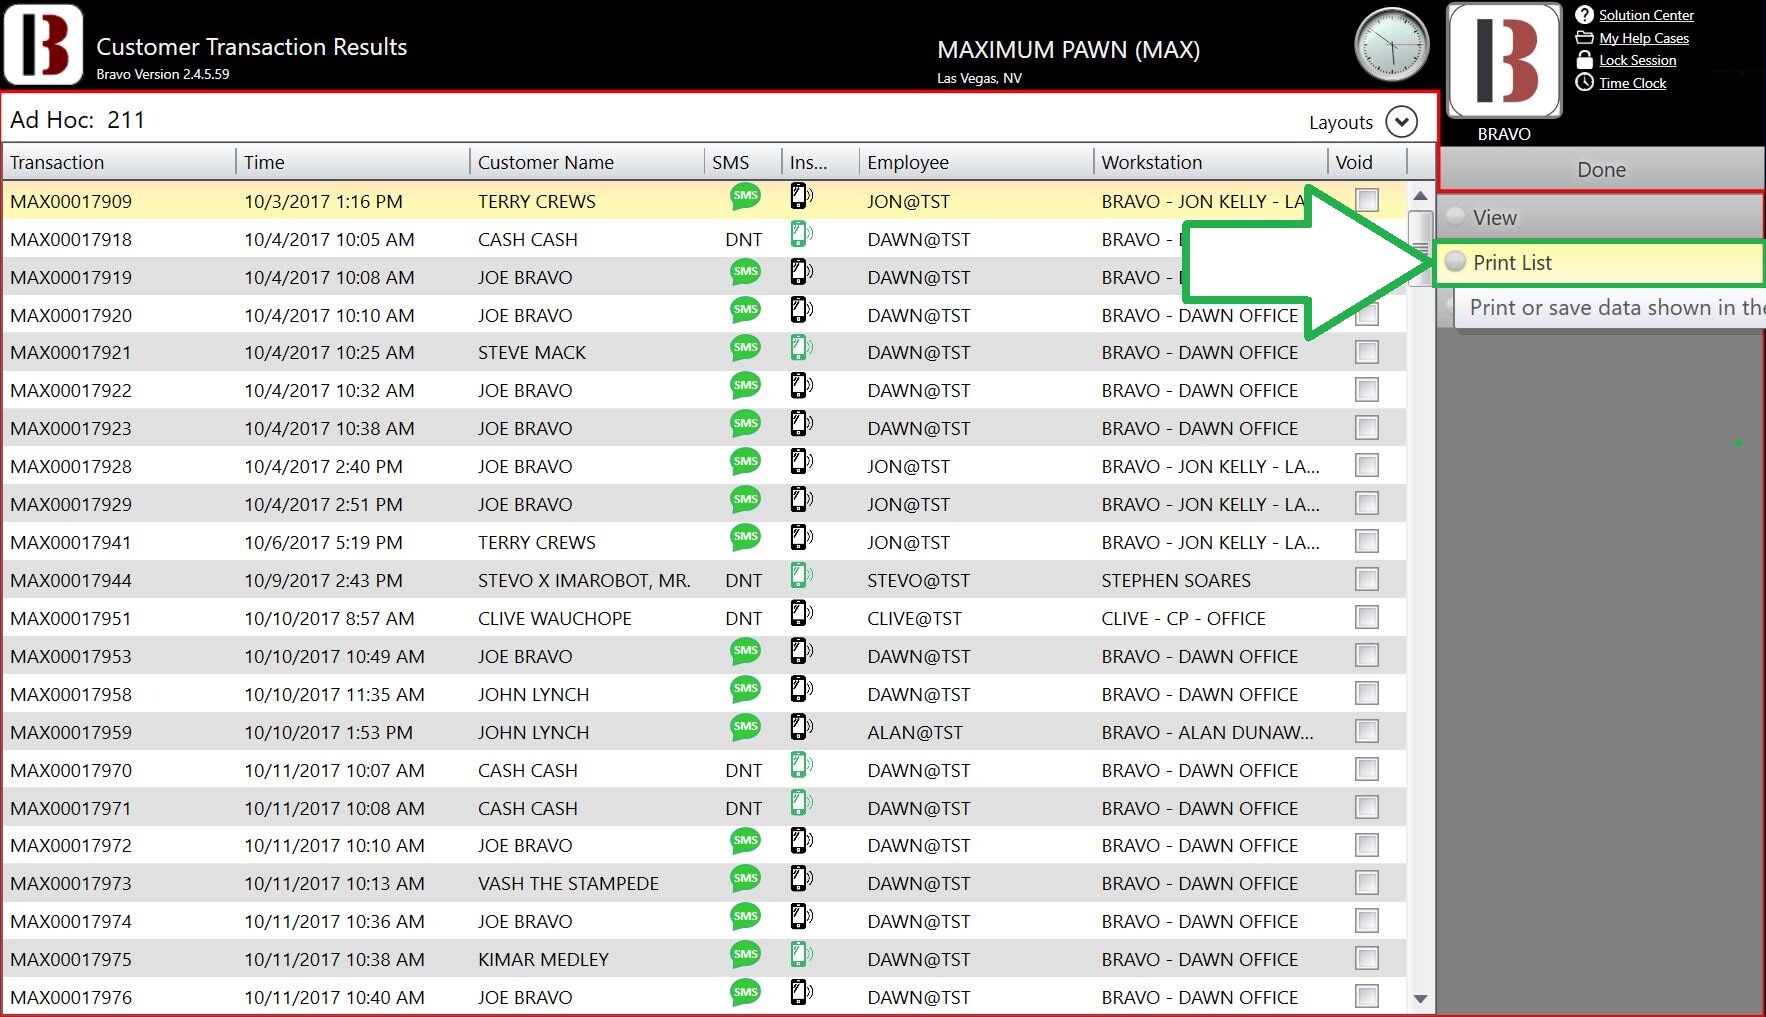Click the Lock Session link
1766x1017 pixels.
pyautogui.click(x=1638, y=60)
